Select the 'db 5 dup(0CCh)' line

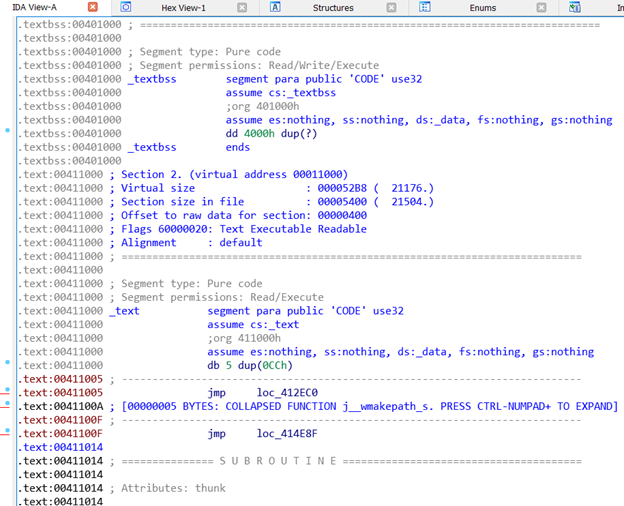click(250, 365)
